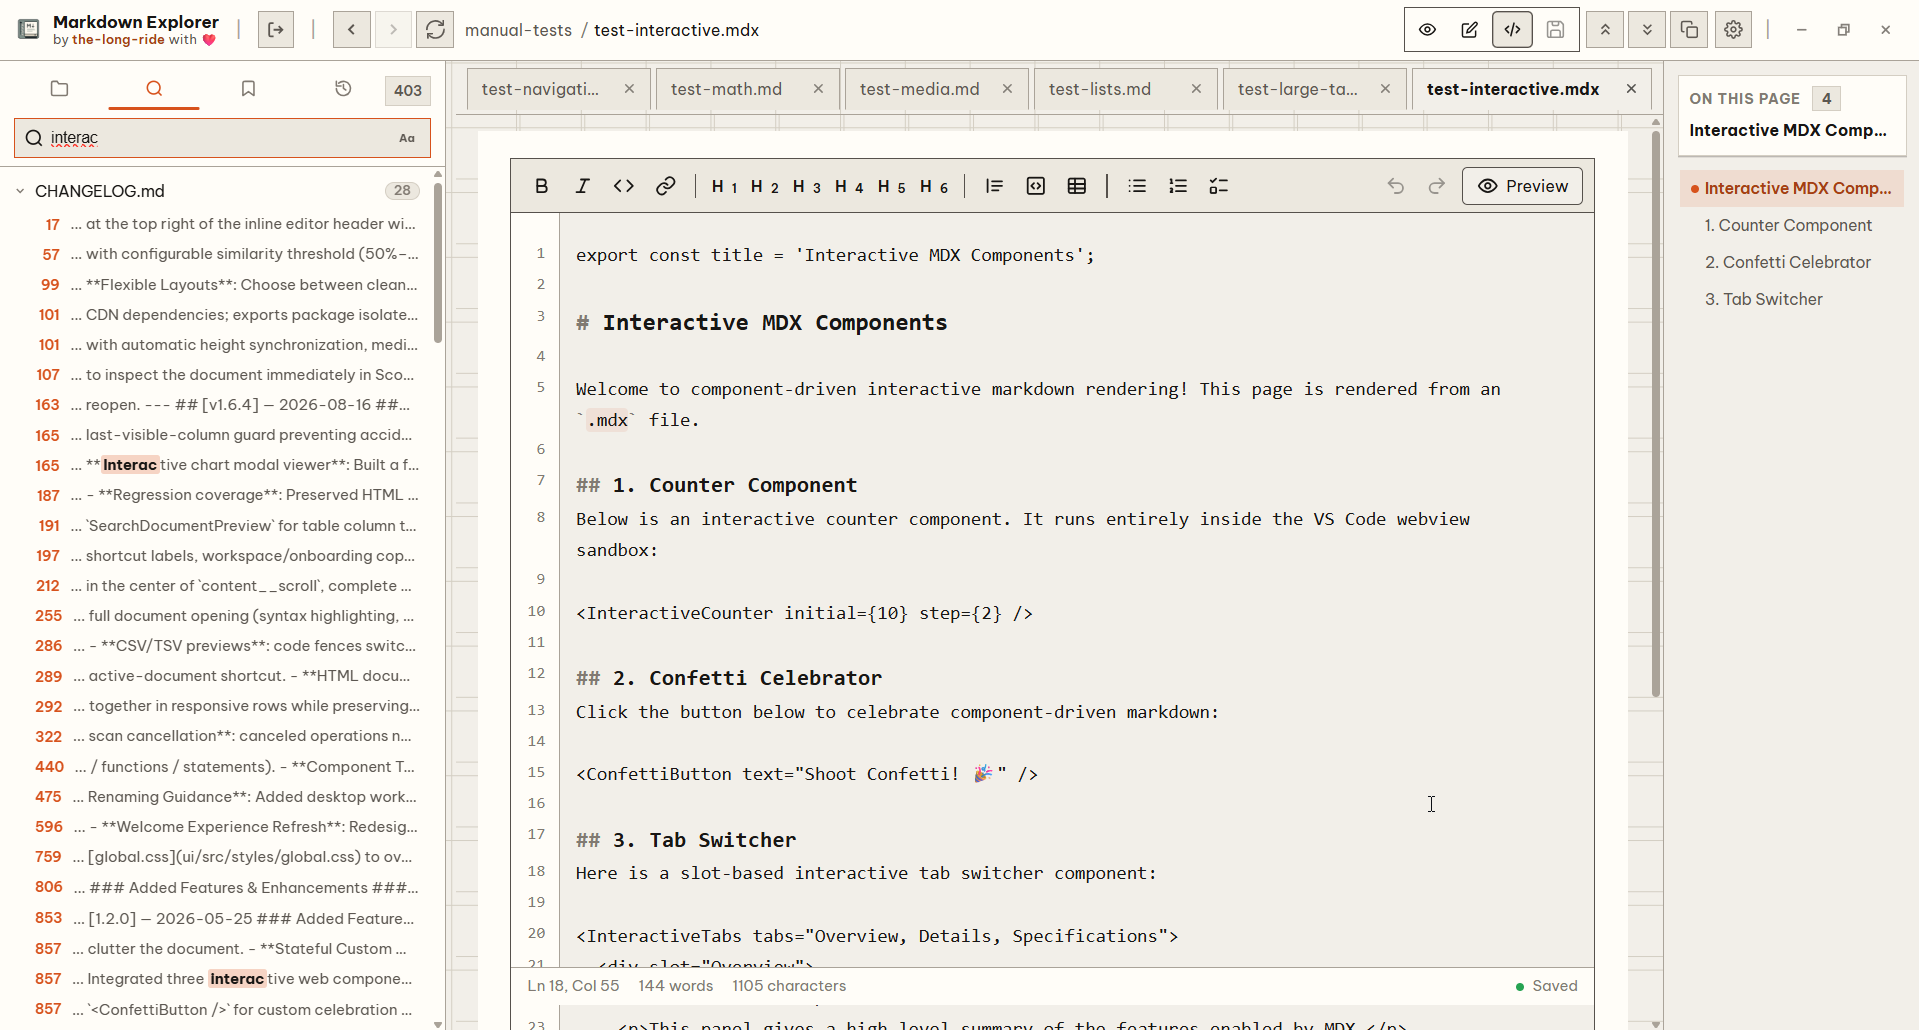Screen dimensions: 1919x1030
Task: Reload the current document
Action: click(435, 30)
